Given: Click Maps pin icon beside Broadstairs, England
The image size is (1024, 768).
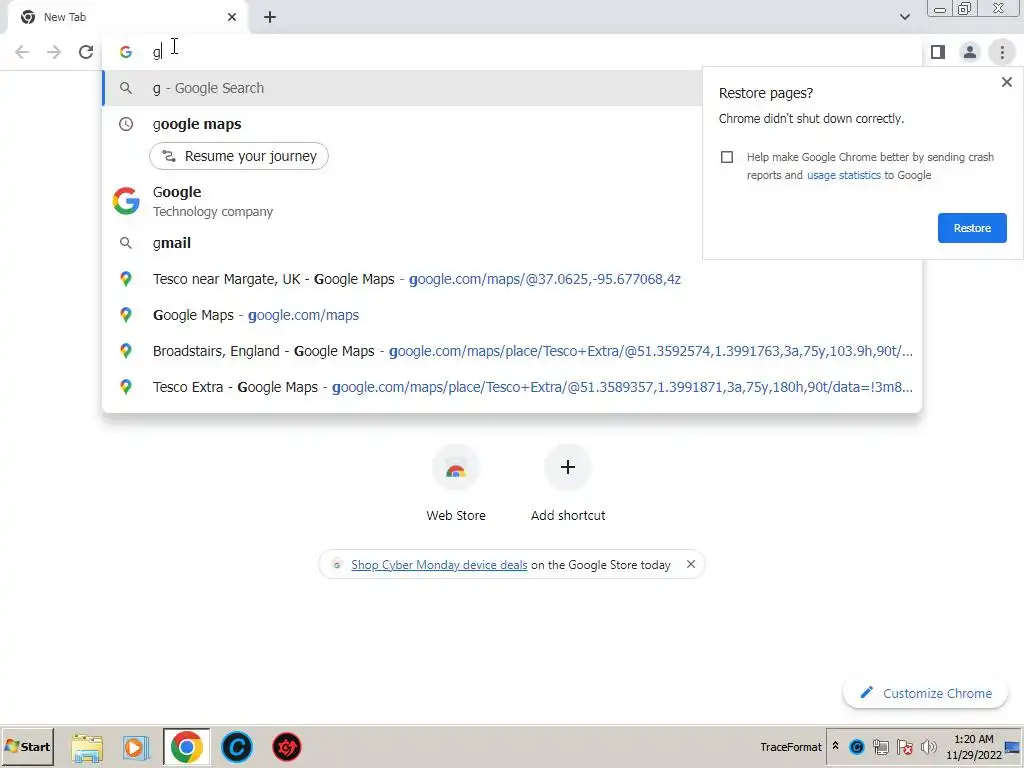Looking at the screenshot, I should tap(126, 351).
